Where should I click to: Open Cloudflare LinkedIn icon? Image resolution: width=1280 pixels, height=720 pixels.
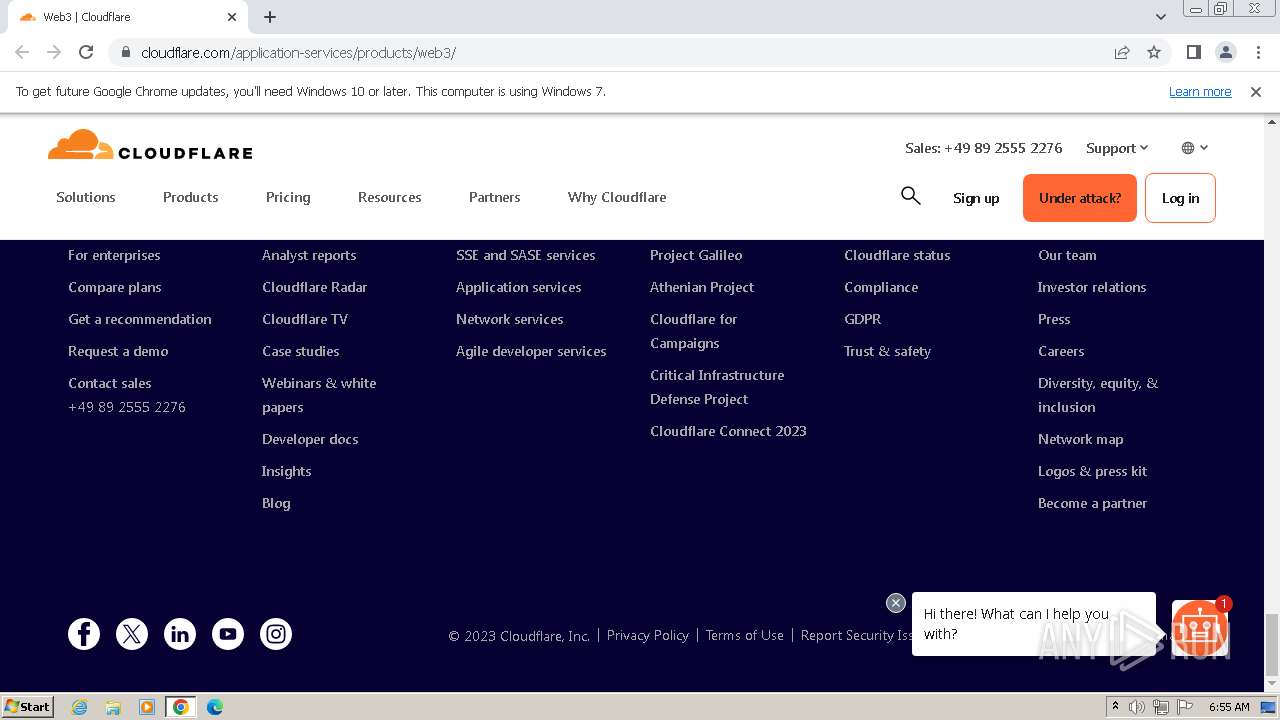click(x=180, y=634)
